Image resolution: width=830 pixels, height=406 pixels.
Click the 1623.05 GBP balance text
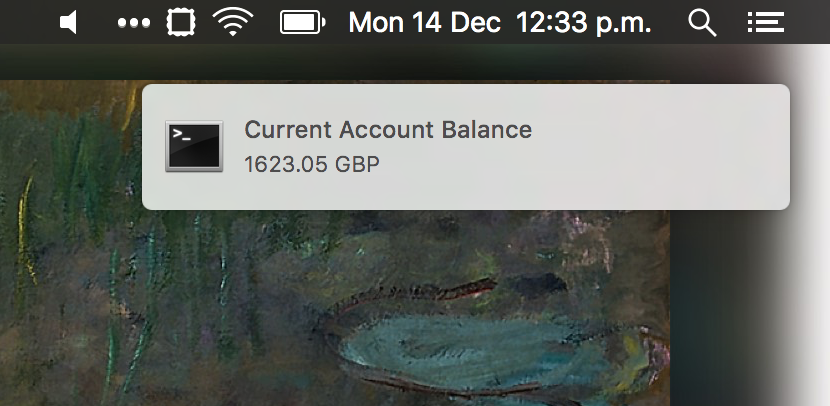[x=312, y=165]
